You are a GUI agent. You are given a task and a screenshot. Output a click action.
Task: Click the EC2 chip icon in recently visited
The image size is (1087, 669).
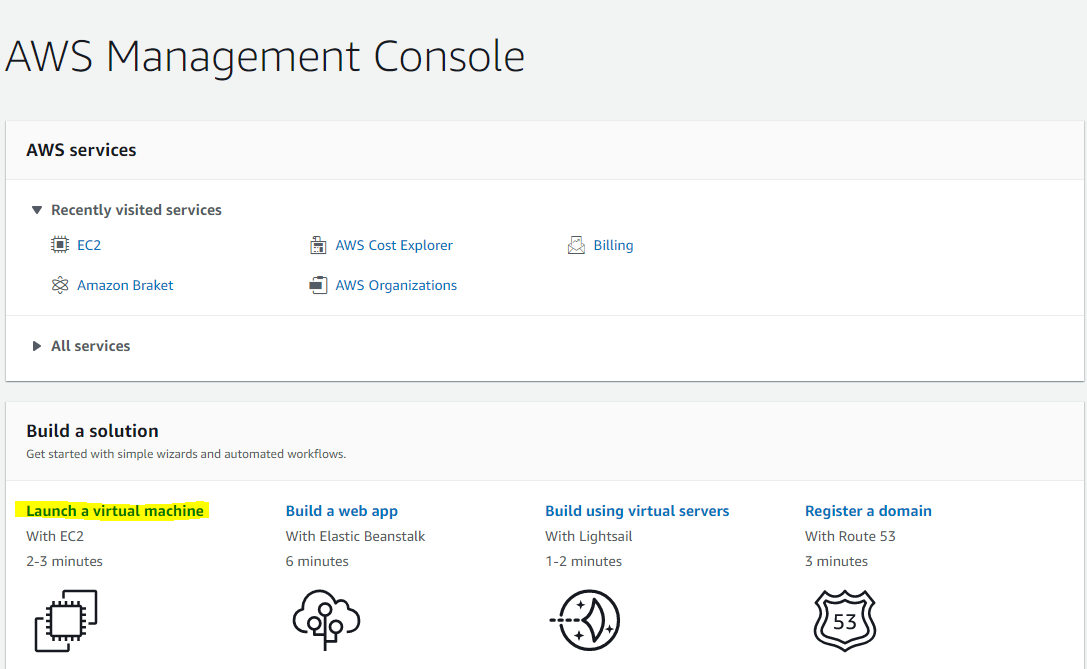tap(60, 245)
